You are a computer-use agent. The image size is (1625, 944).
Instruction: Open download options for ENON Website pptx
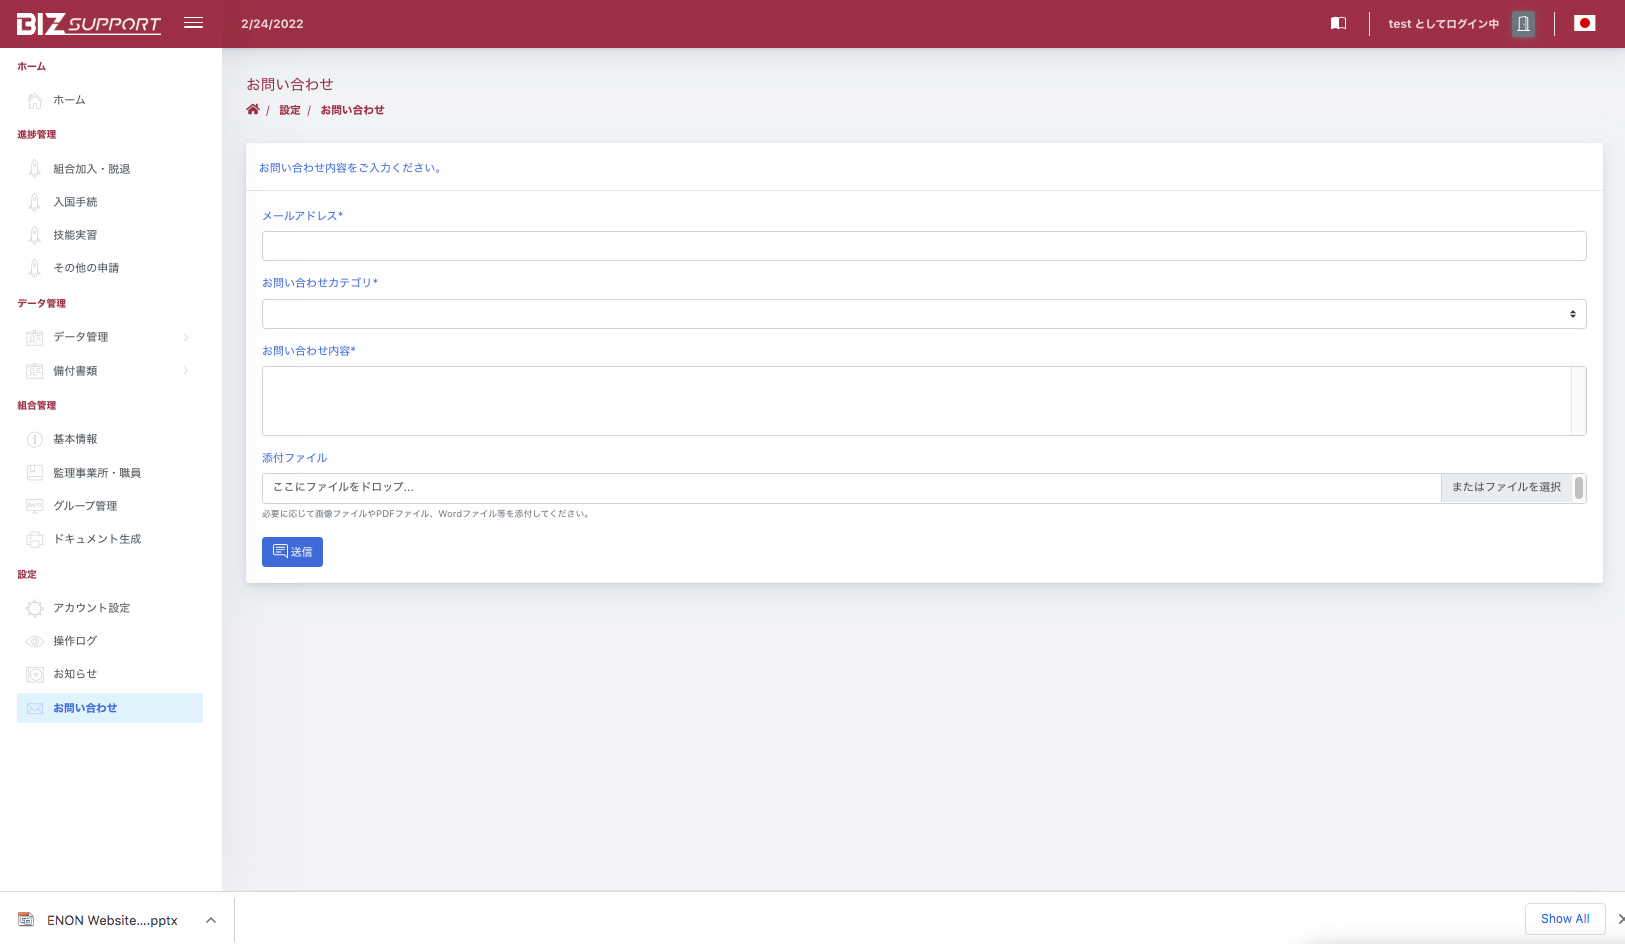[211, 920]
